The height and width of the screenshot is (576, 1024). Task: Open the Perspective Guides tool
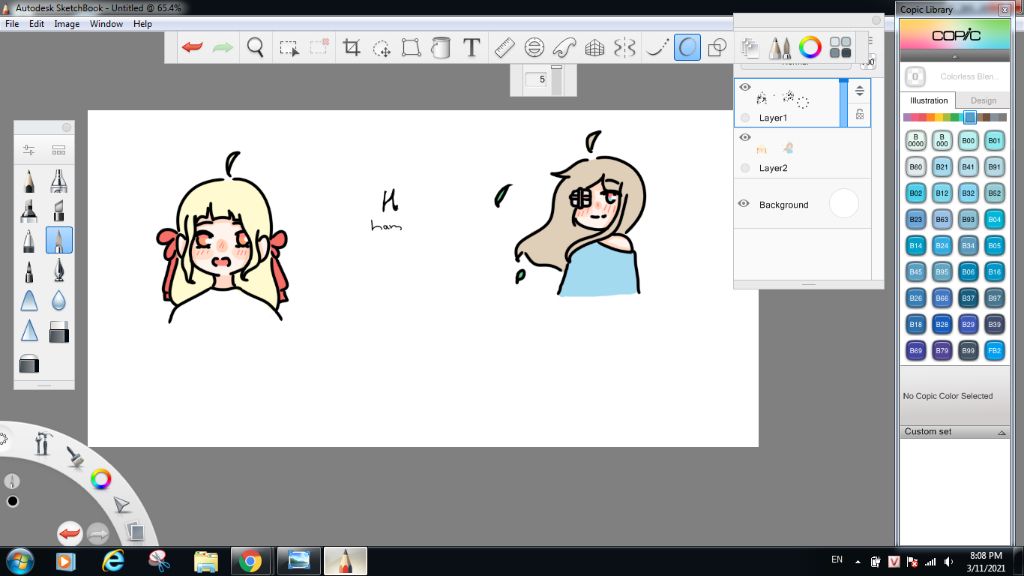pos(594,48)
